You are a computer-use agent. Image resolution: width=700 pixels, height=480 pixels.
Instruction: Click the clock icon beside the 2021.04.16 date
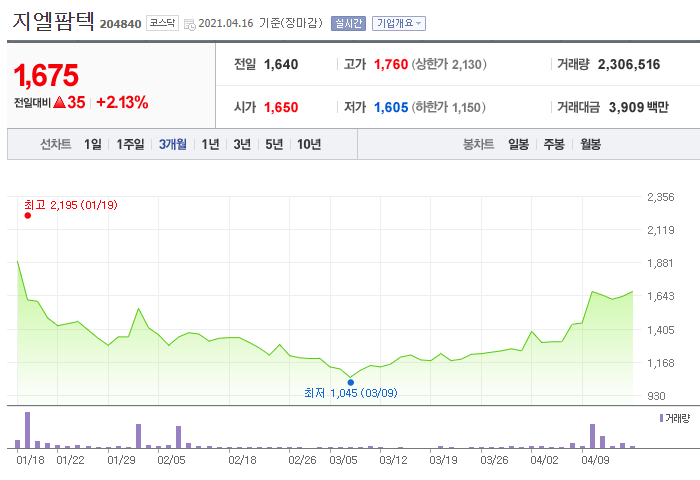point(190,25)
